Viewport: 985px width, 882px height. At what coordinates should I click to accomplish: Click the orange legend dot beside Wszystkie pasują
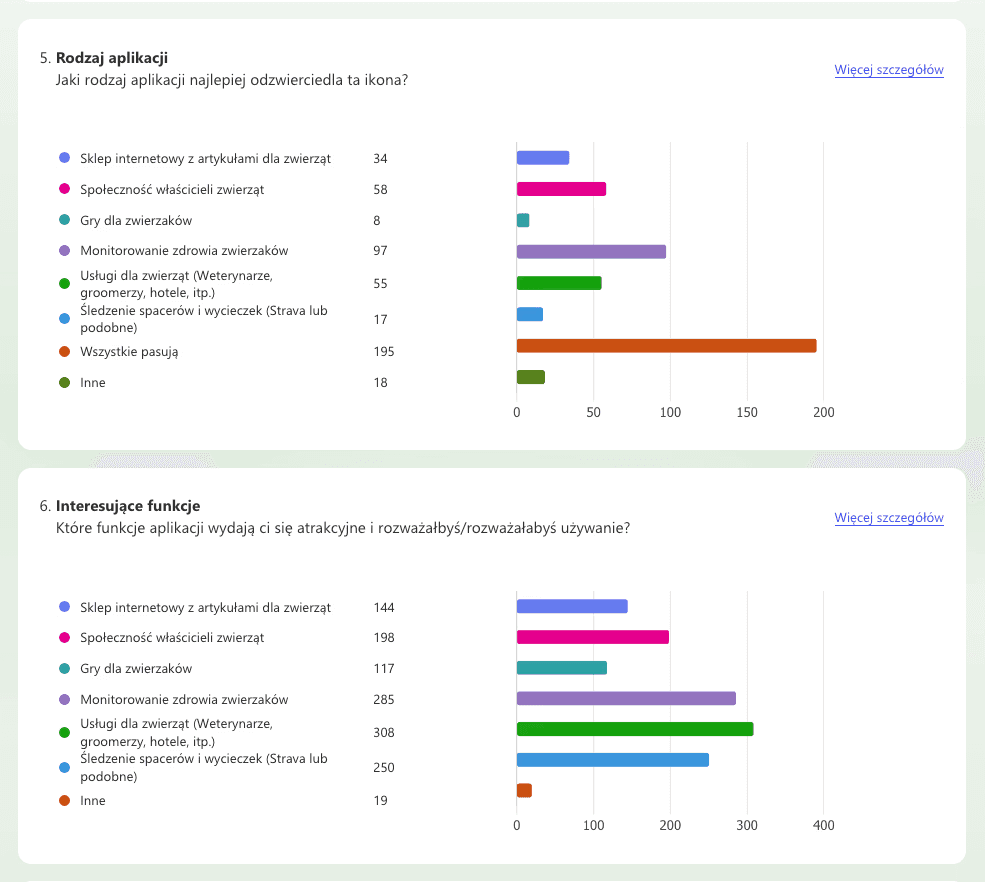pyautogui.click(x=64, y=351)
